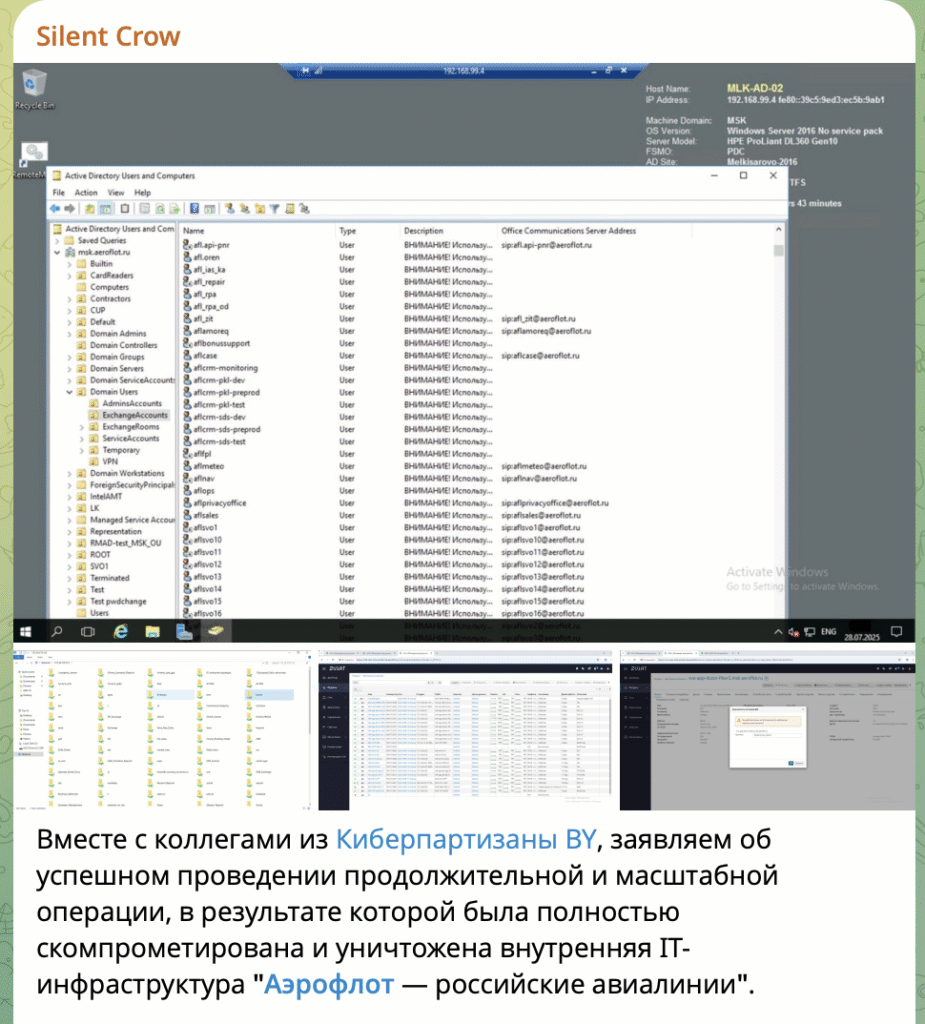This screenshot has height=1024, width=925.
Task: Click the Windows Start button
Action: tap(25, 632)
